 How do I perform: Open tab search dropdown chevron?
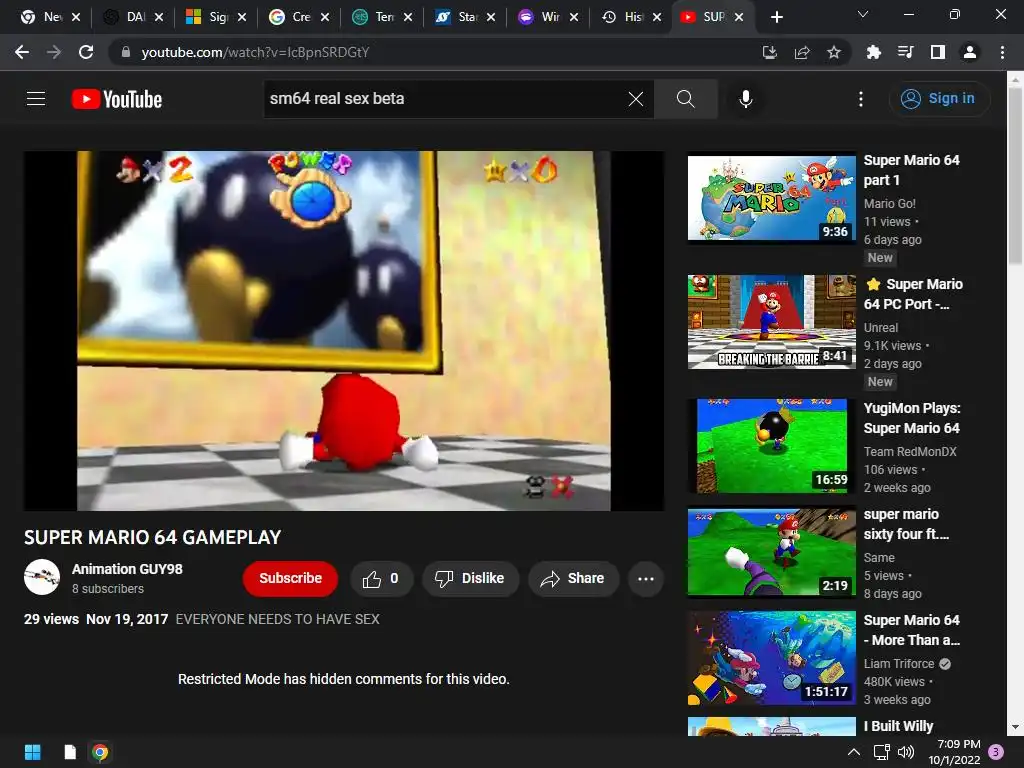863,14
